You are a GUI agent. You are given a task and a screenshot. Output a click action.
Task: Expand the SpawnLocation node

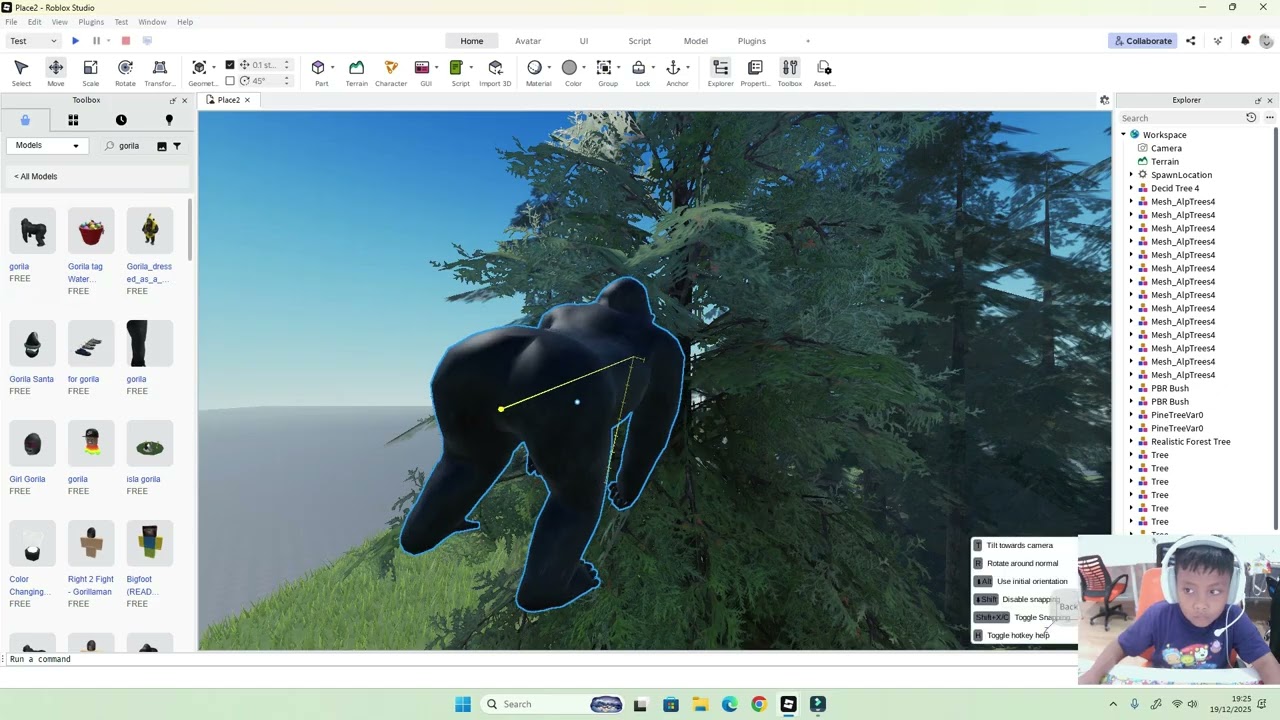click(x=1131, y=175)
